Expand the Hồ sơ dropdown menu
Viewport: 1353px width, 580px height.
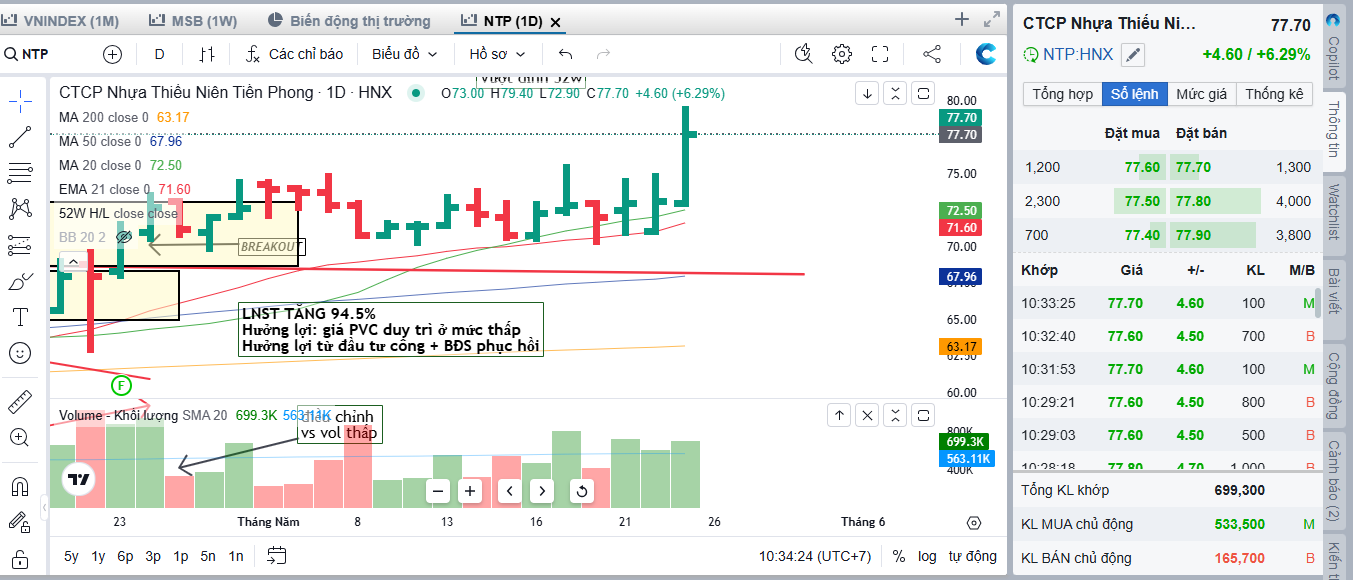[x=497, y=54]
